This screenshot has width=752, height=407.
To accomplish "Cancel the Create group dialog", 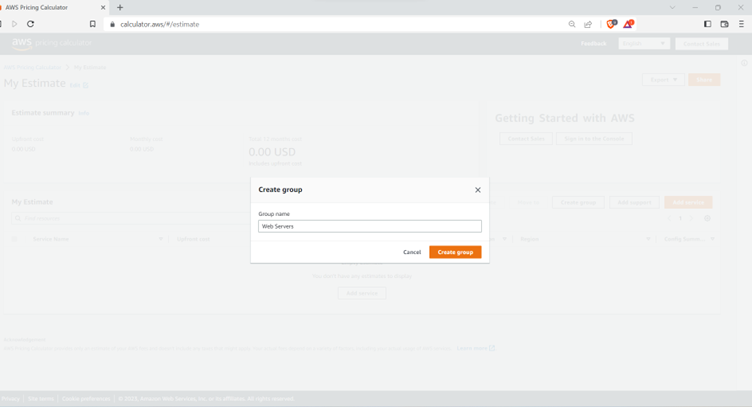I will pyautogui.click(x=412, y=252).
